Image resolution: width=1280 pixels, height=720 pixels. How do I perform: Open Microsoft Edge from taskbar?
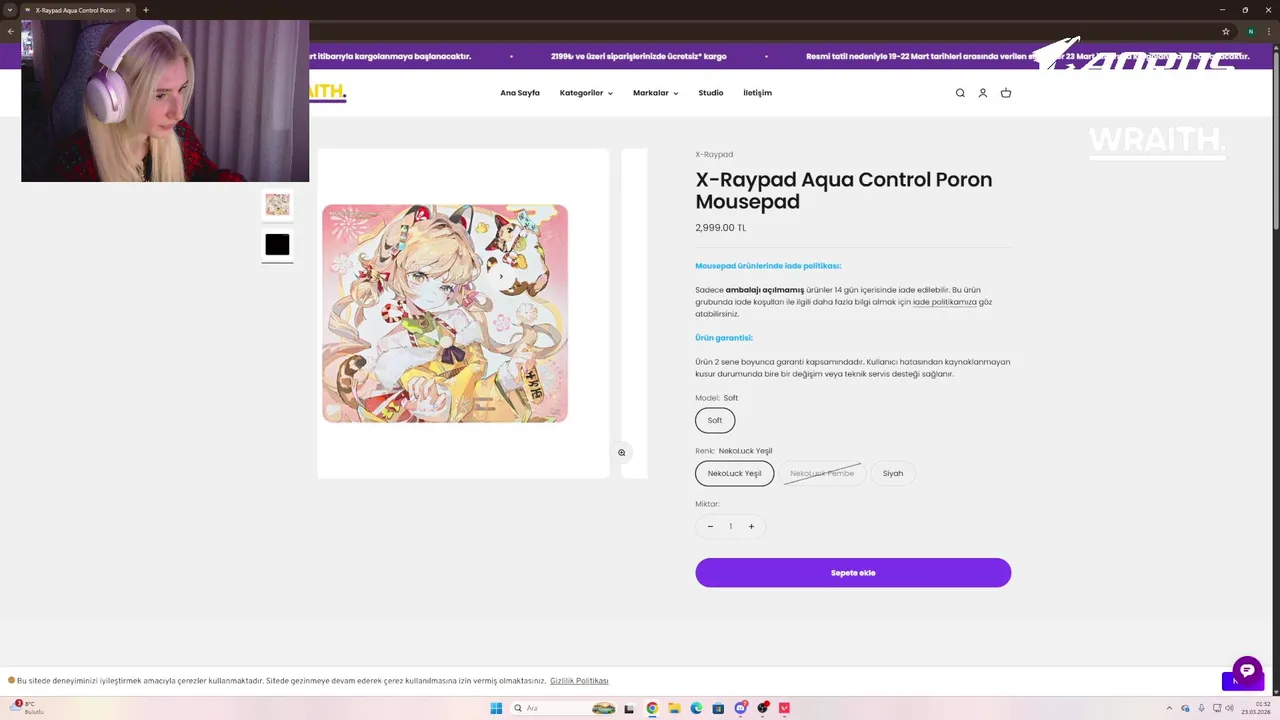696,708
